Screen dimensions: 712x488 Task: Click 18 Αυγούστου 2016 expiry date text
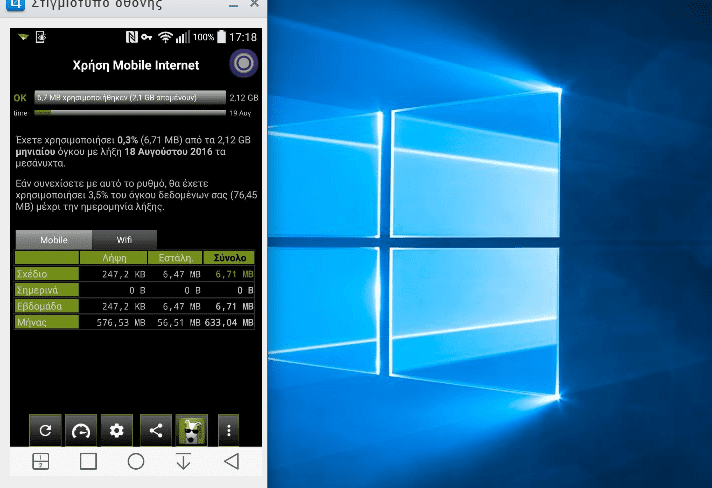(x=168, y=152)
